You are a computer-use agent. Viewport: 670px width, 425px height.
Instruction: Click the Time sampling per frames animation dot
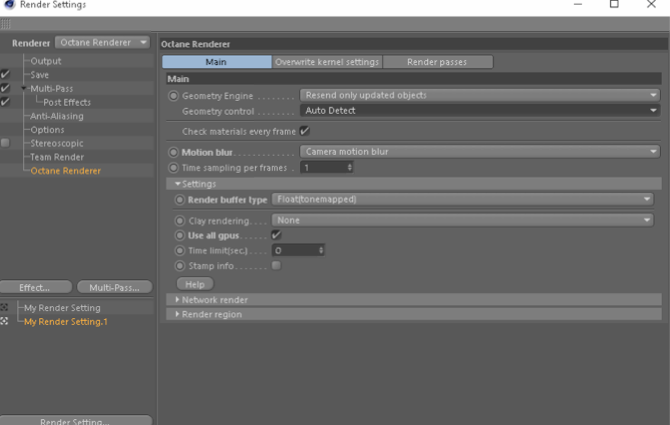[173, 168]
